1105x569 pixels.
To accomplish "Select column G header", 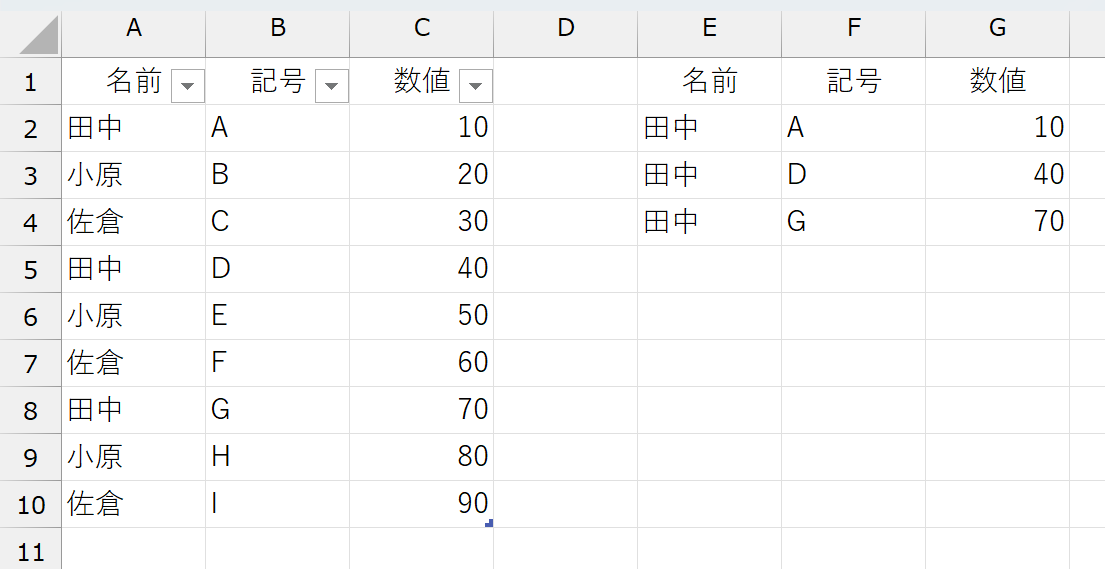I will (x=997, y=28).
